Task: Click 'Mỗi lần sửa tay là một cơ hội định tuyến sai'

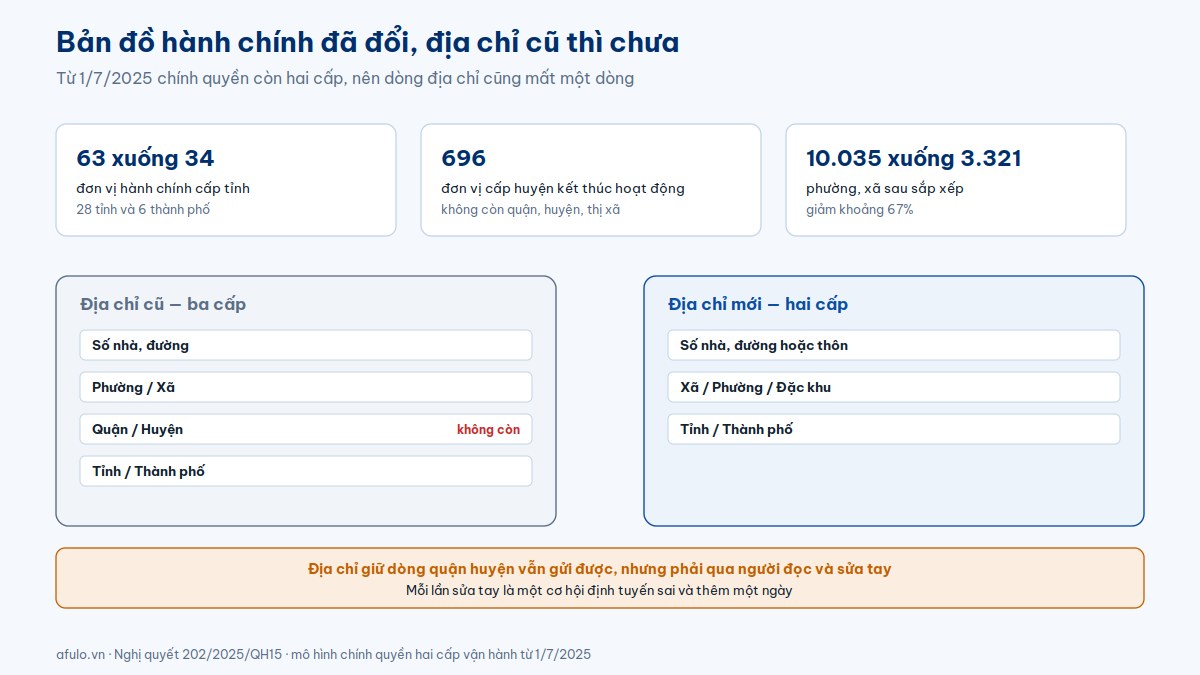Action: pos(600,590)
